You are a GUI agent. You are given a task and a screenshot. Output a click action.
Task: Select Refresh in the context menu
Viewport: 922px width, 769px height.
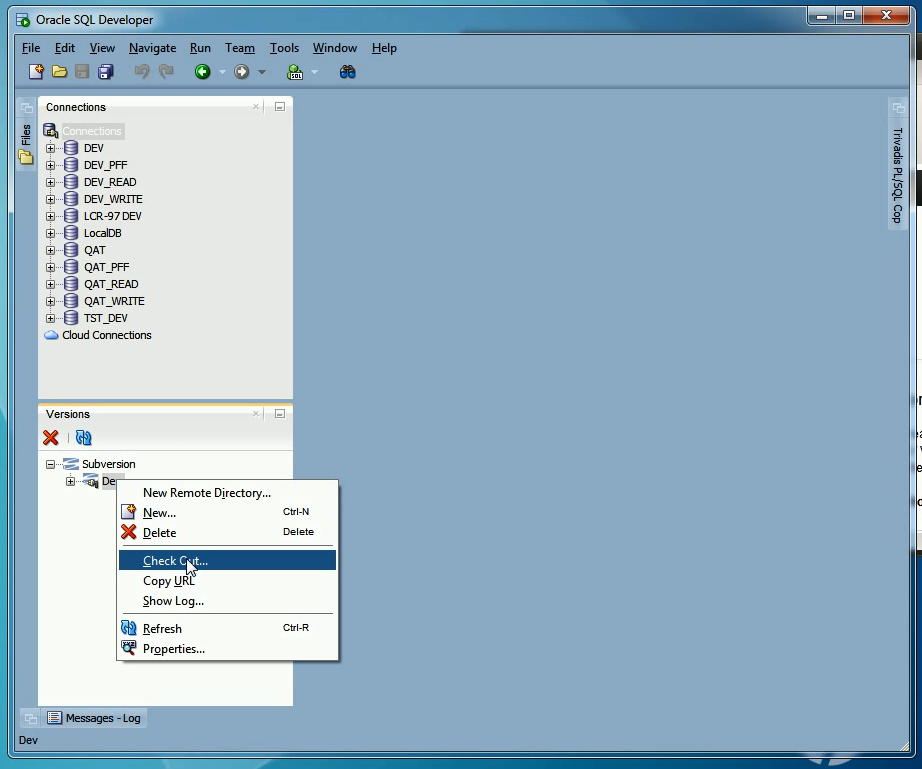227,628
